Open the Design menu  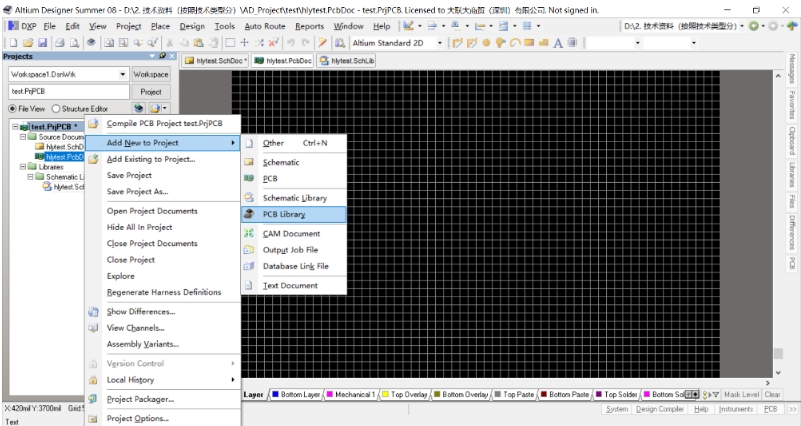click(x=192, y=26)
